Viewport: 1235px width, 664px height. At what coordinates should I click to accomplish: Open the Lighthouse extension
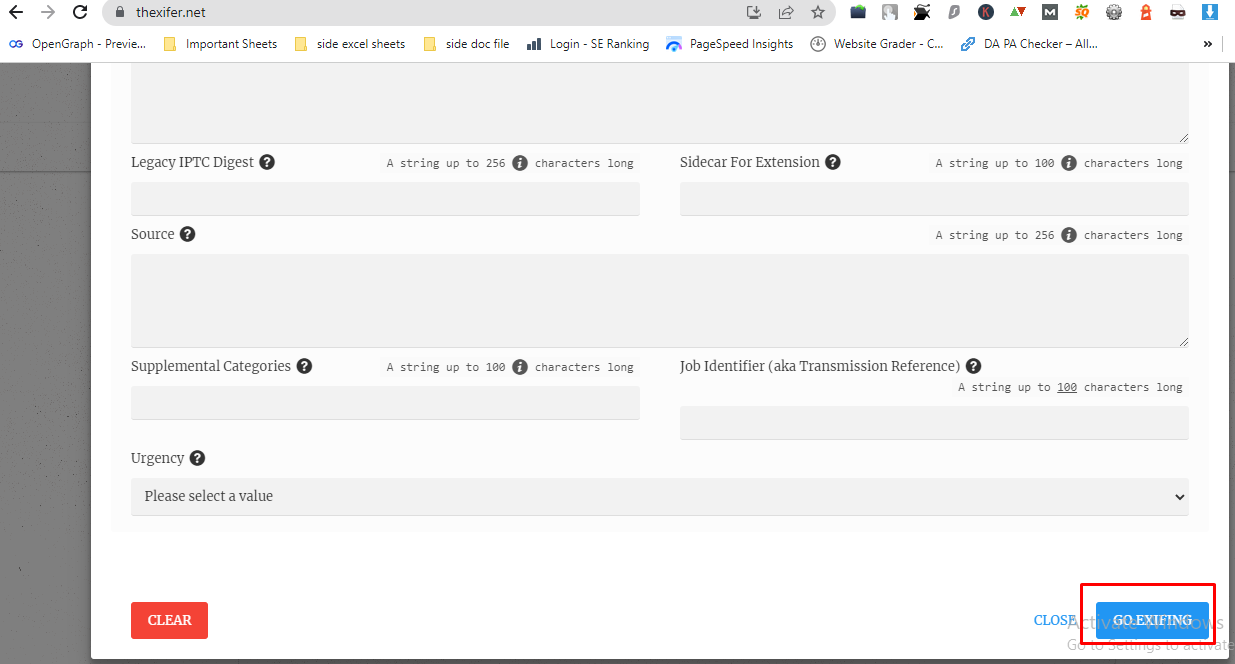pyautogui.click(x=1146, y=13)
